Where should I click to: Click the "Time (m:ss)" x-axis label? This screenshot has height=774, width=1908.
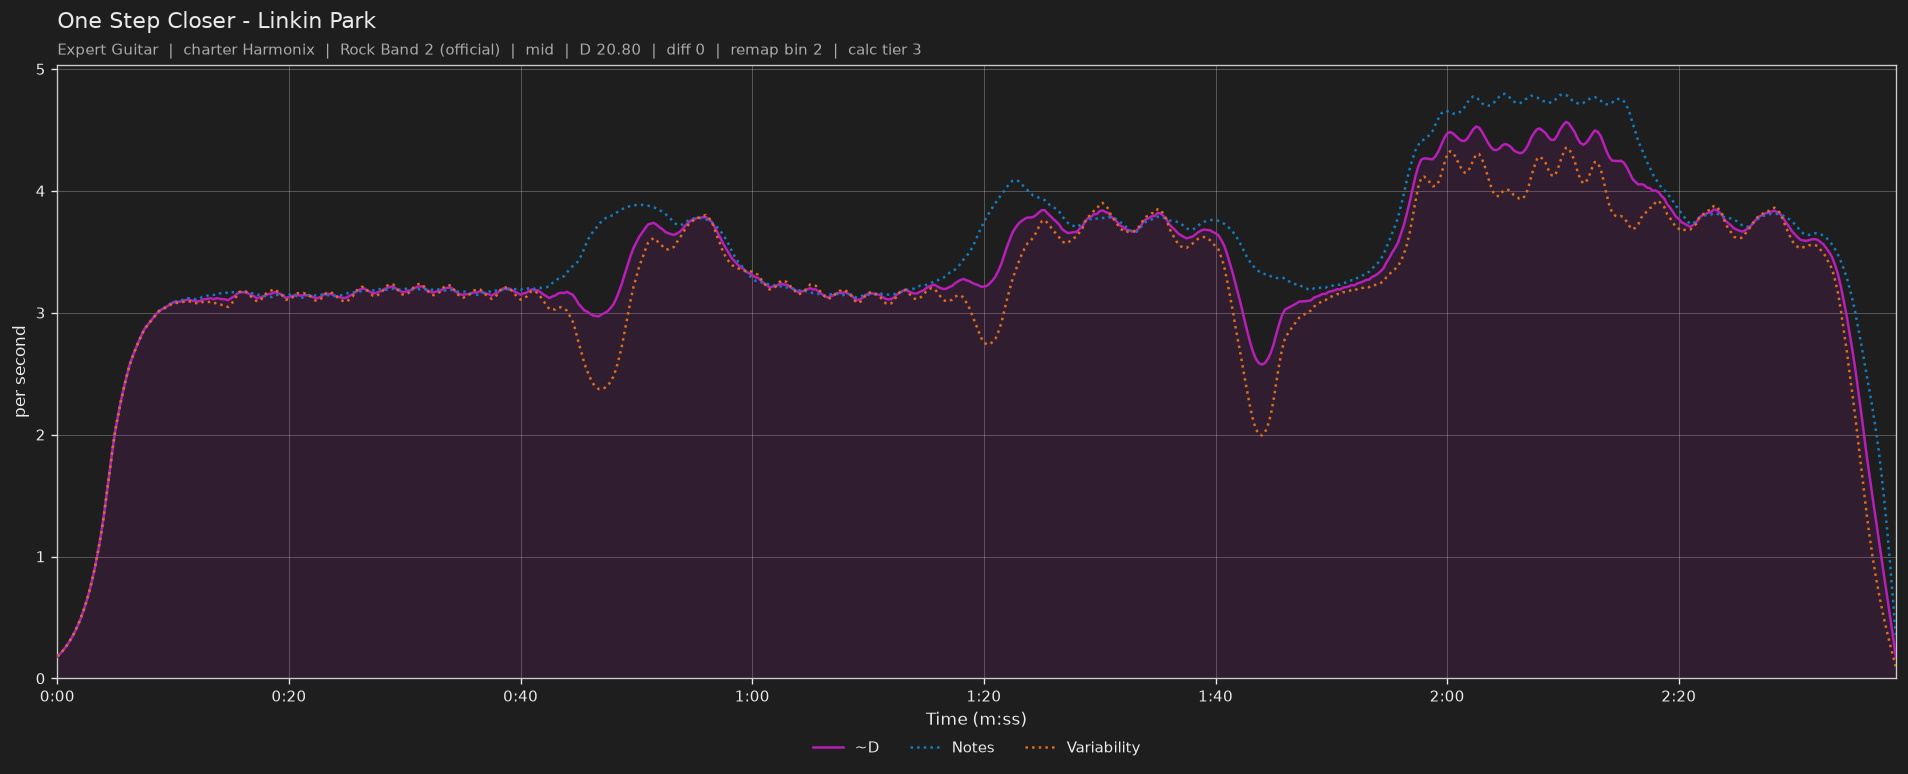pyautogui.click(x=976, y=719)
